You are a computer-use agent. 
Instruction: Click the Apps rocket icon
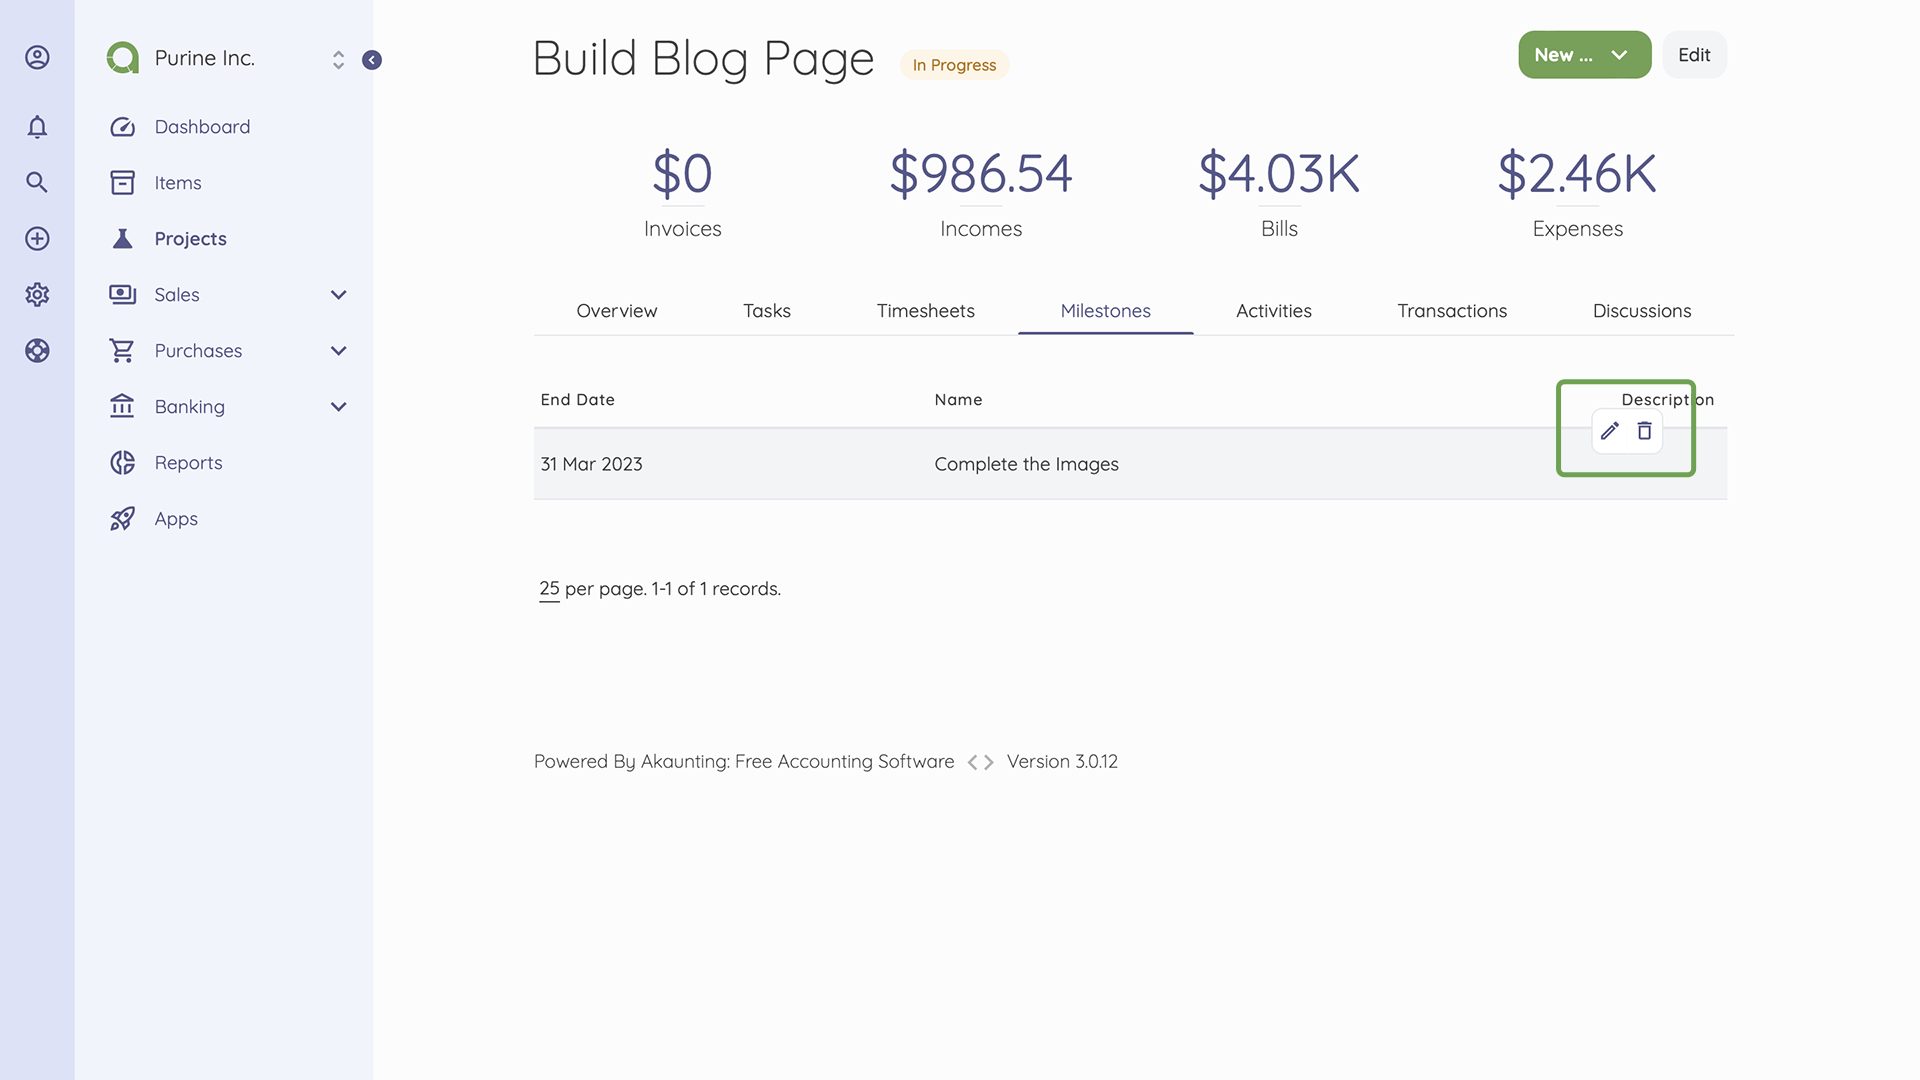click(122, 518)
